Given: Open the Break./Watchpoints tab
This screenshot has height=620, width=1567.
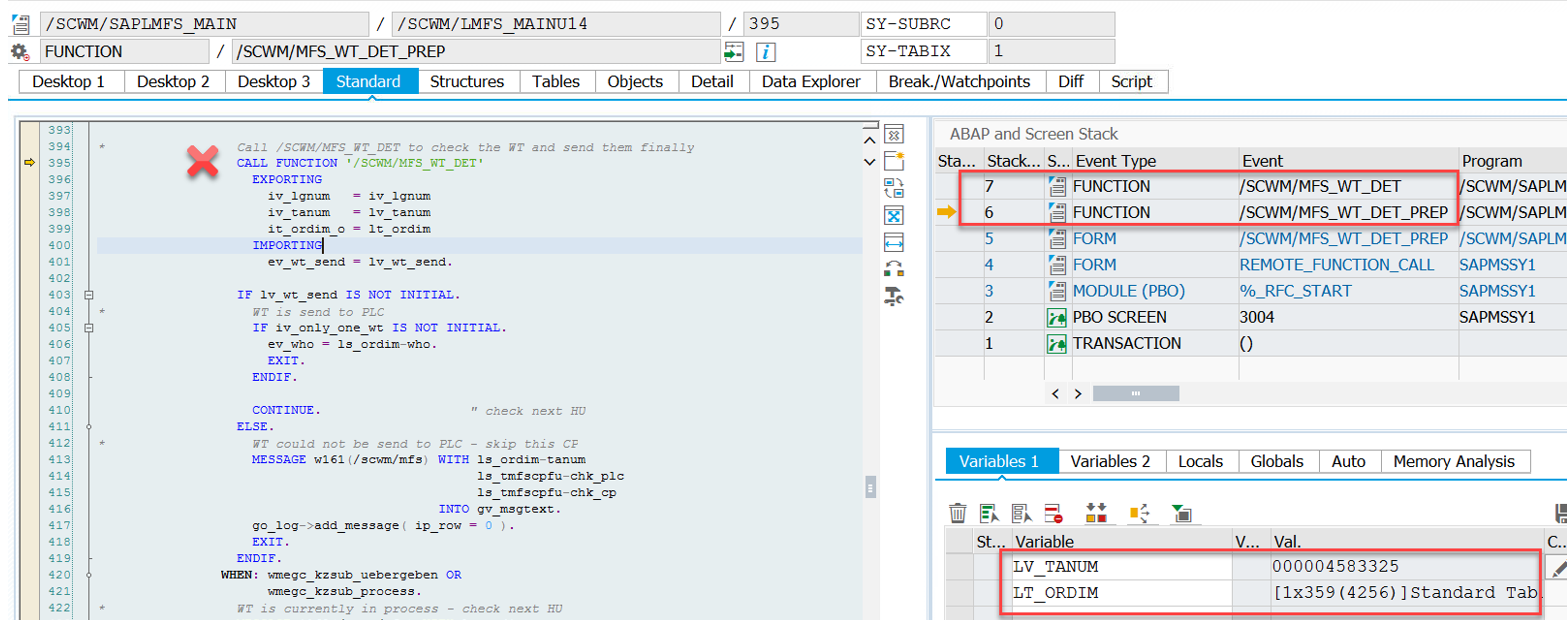Looking at the screenshot, I should pos(960,82).
